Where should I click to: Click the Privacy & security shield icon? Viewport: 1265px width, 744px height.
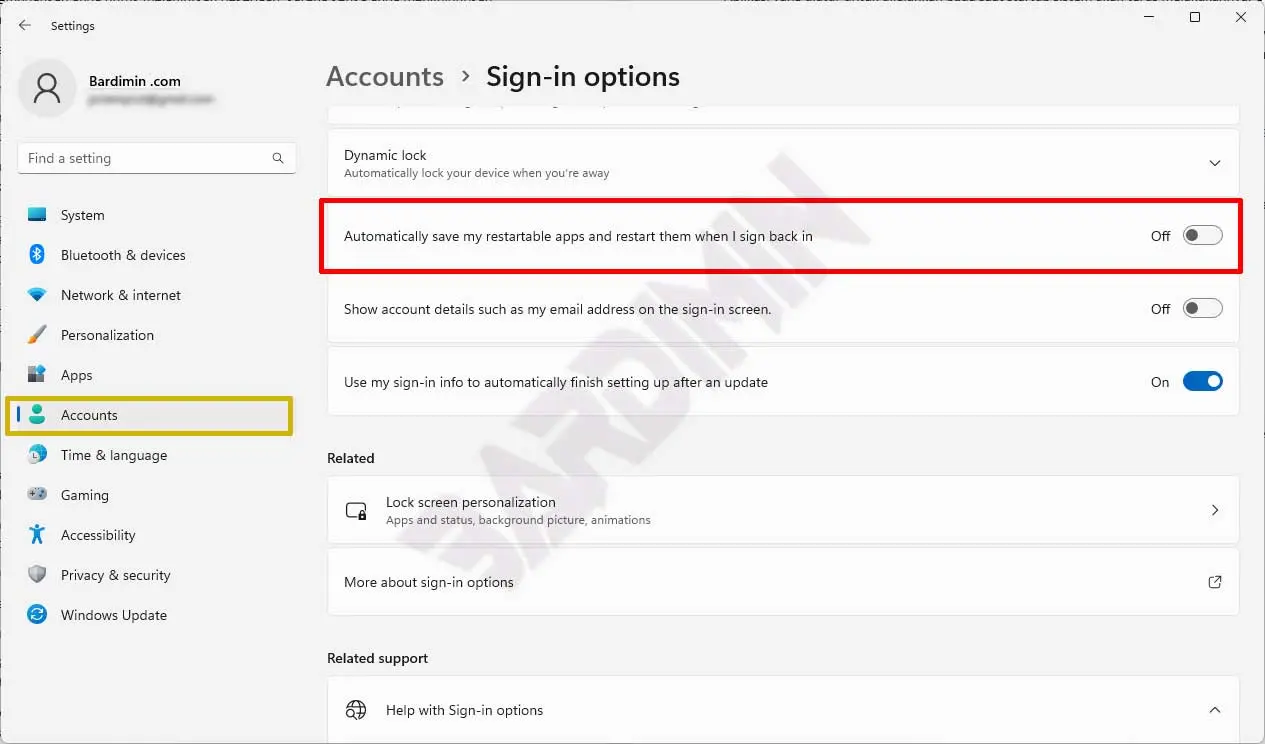[37, 575]
